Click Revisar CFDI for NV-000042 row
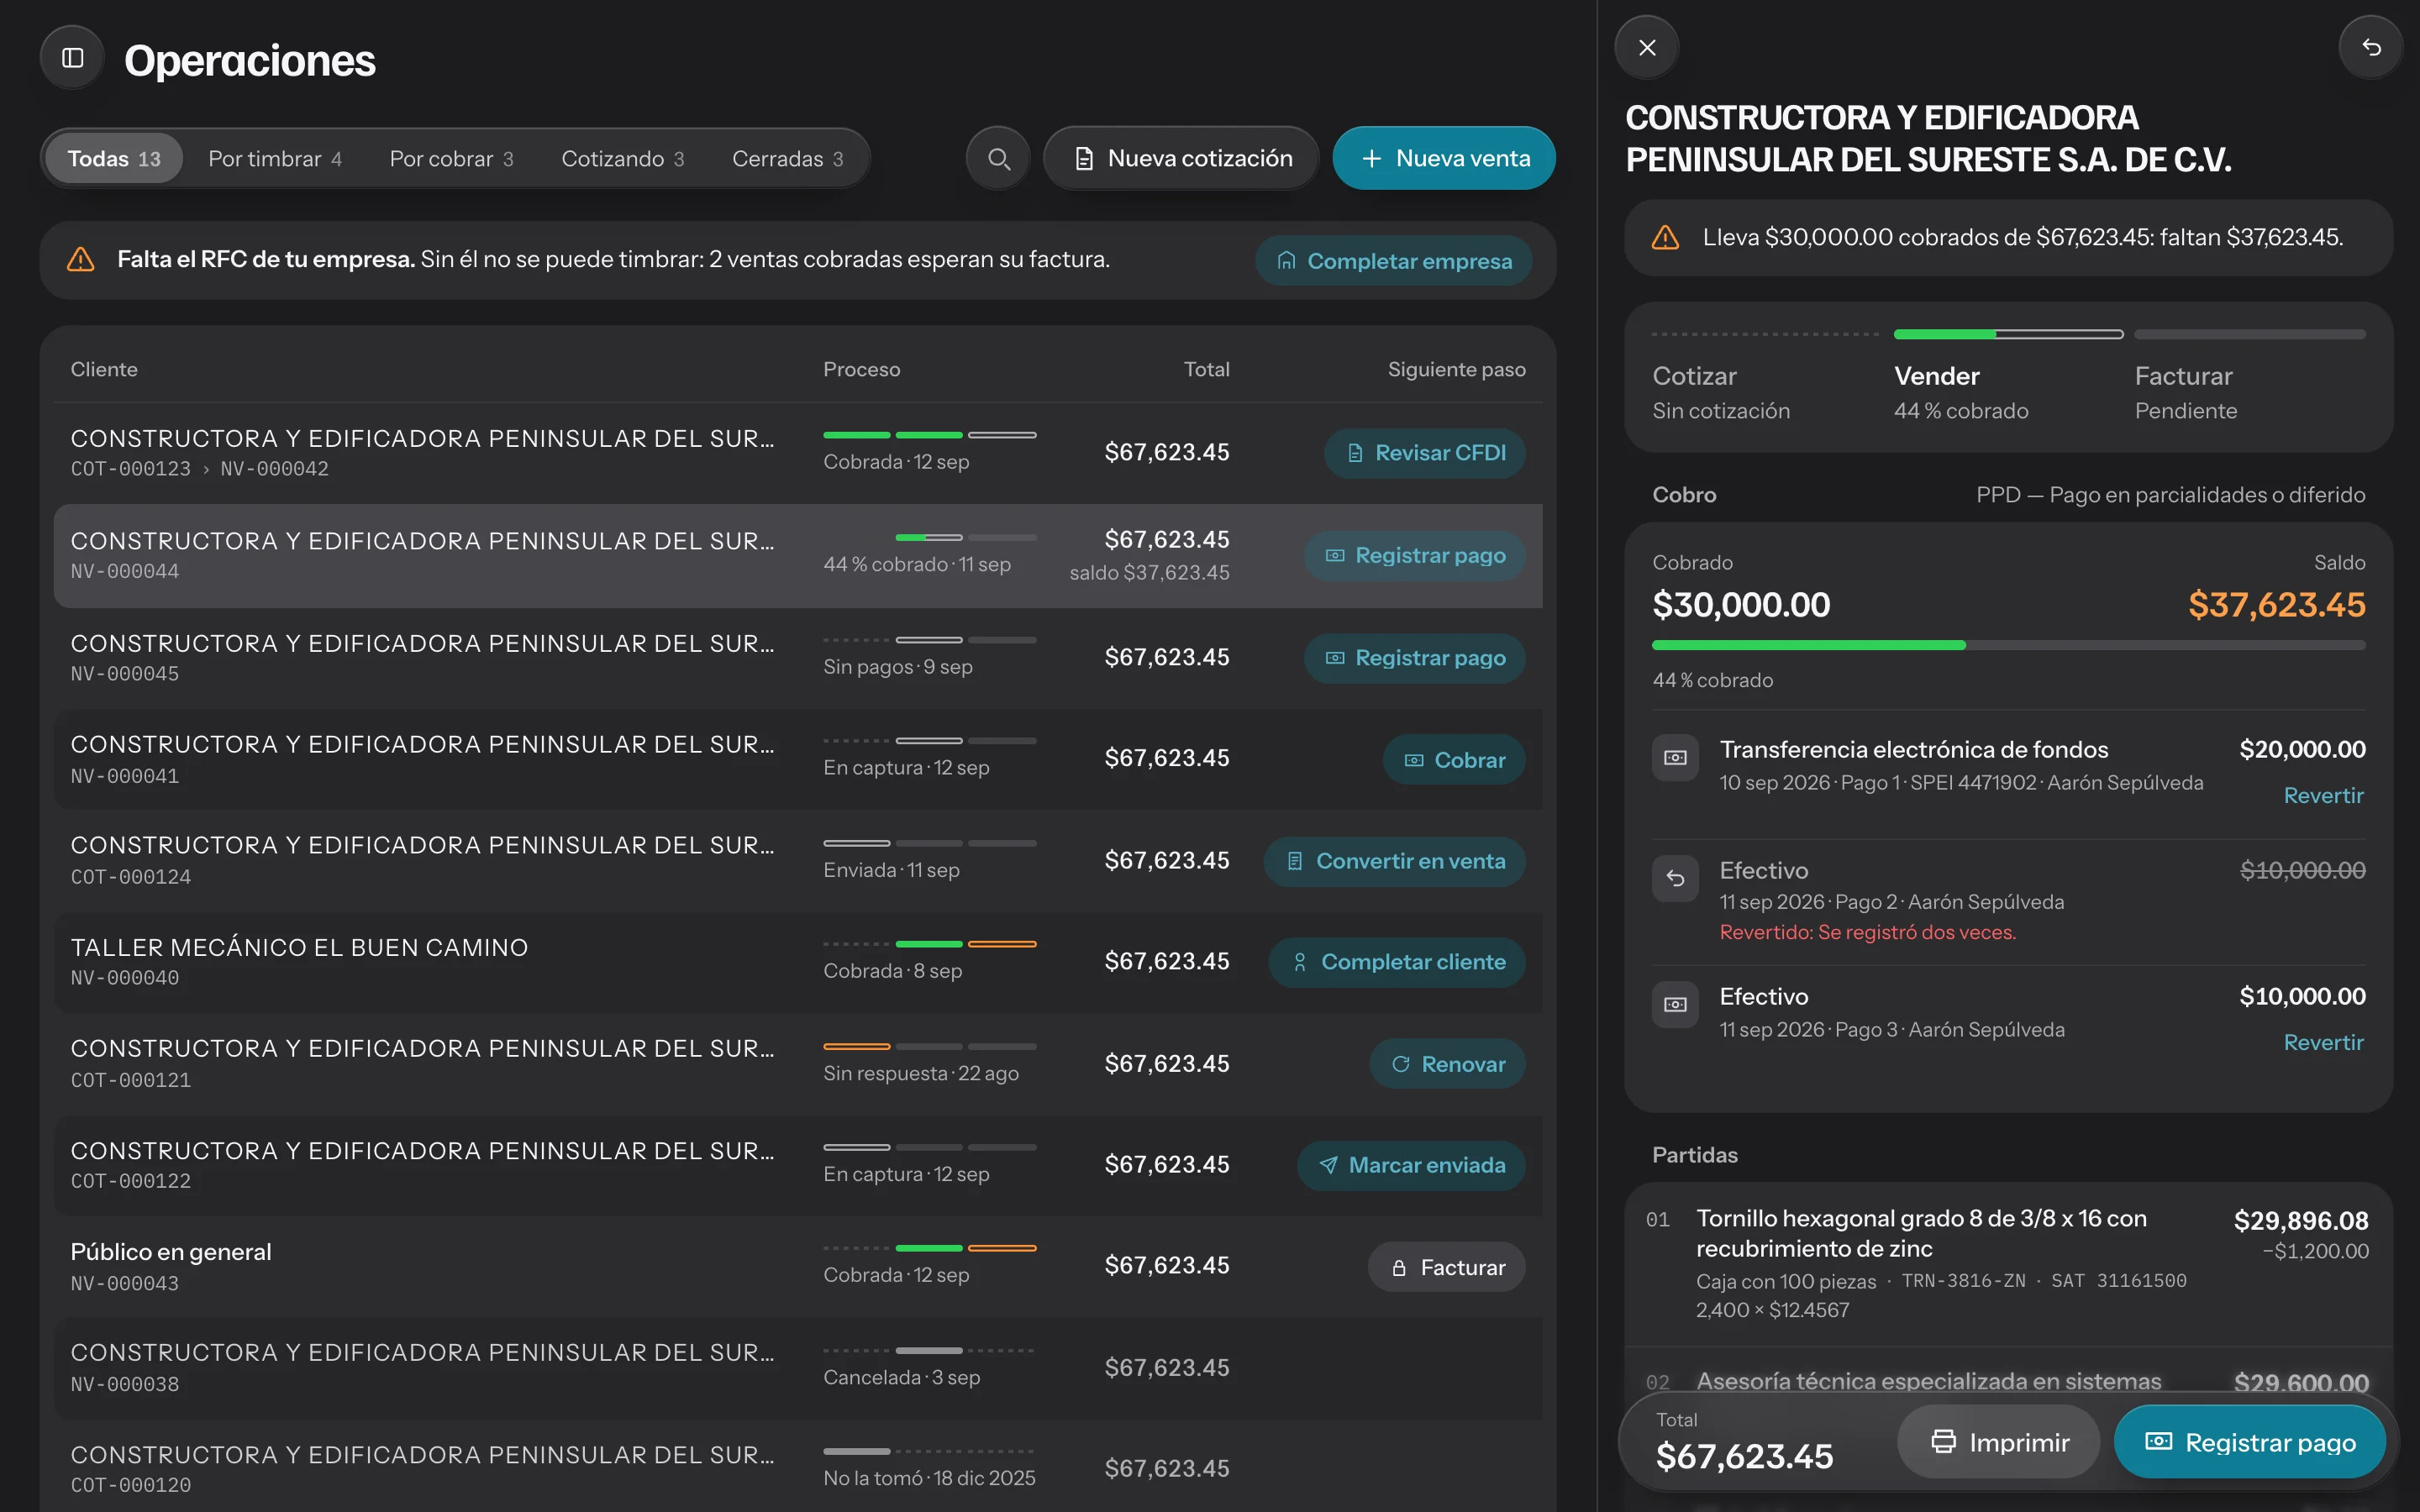The height and width of the screenshot is (1512, 2420). 1425,453
